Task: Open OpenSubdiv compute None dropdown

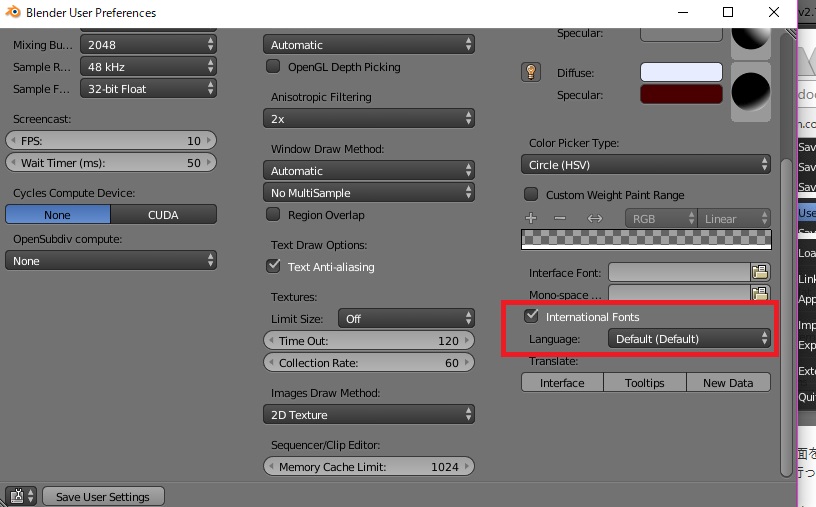Action: coord(111,260)
